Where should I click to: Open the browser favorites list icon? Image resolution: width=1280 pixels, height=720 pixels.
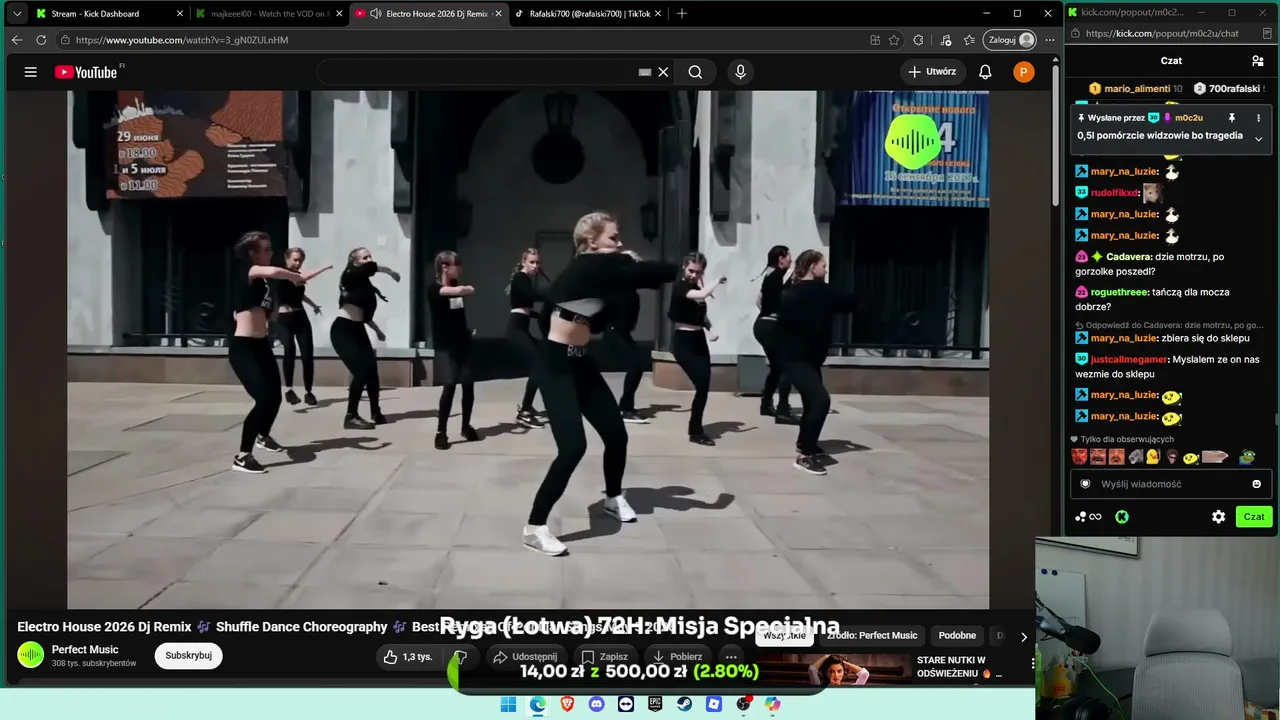tap(969, 40)
